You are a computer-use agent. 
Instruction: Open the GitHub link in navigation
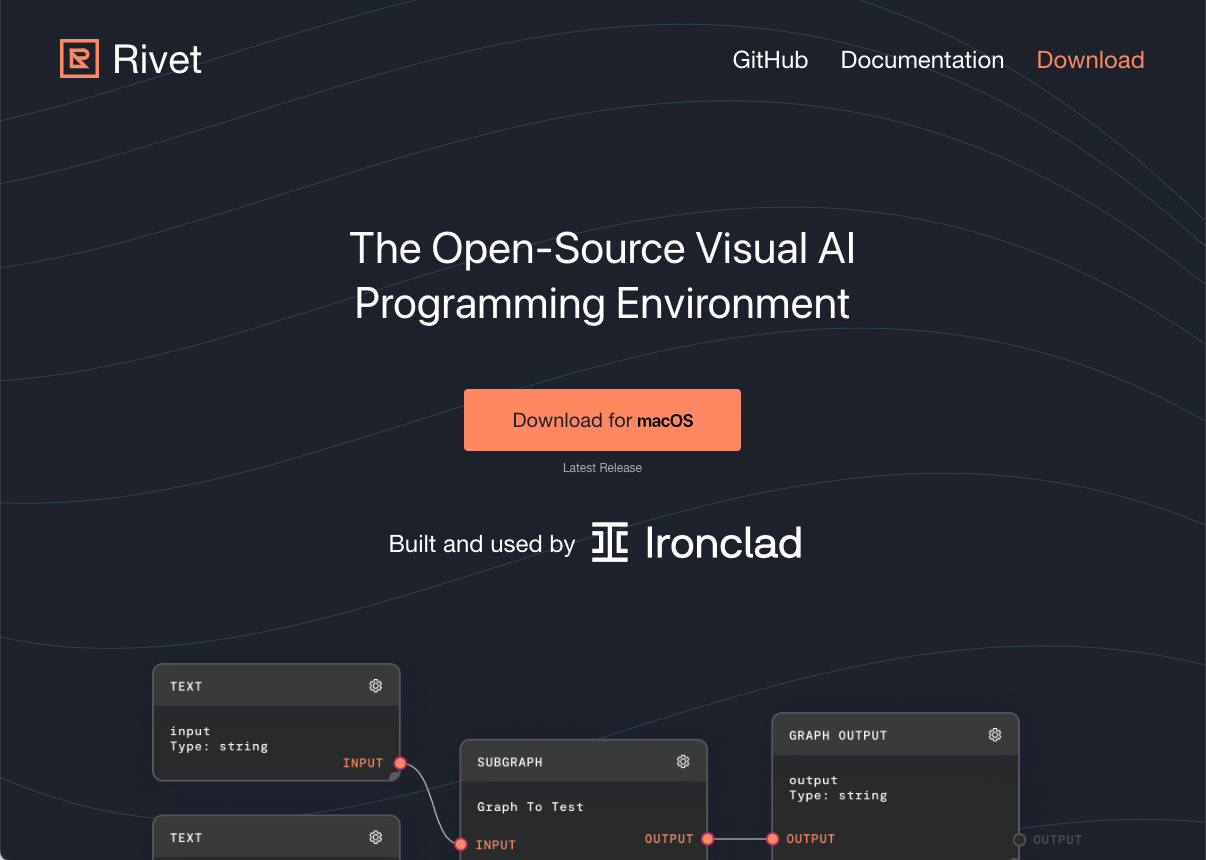(x=770, y=60)
